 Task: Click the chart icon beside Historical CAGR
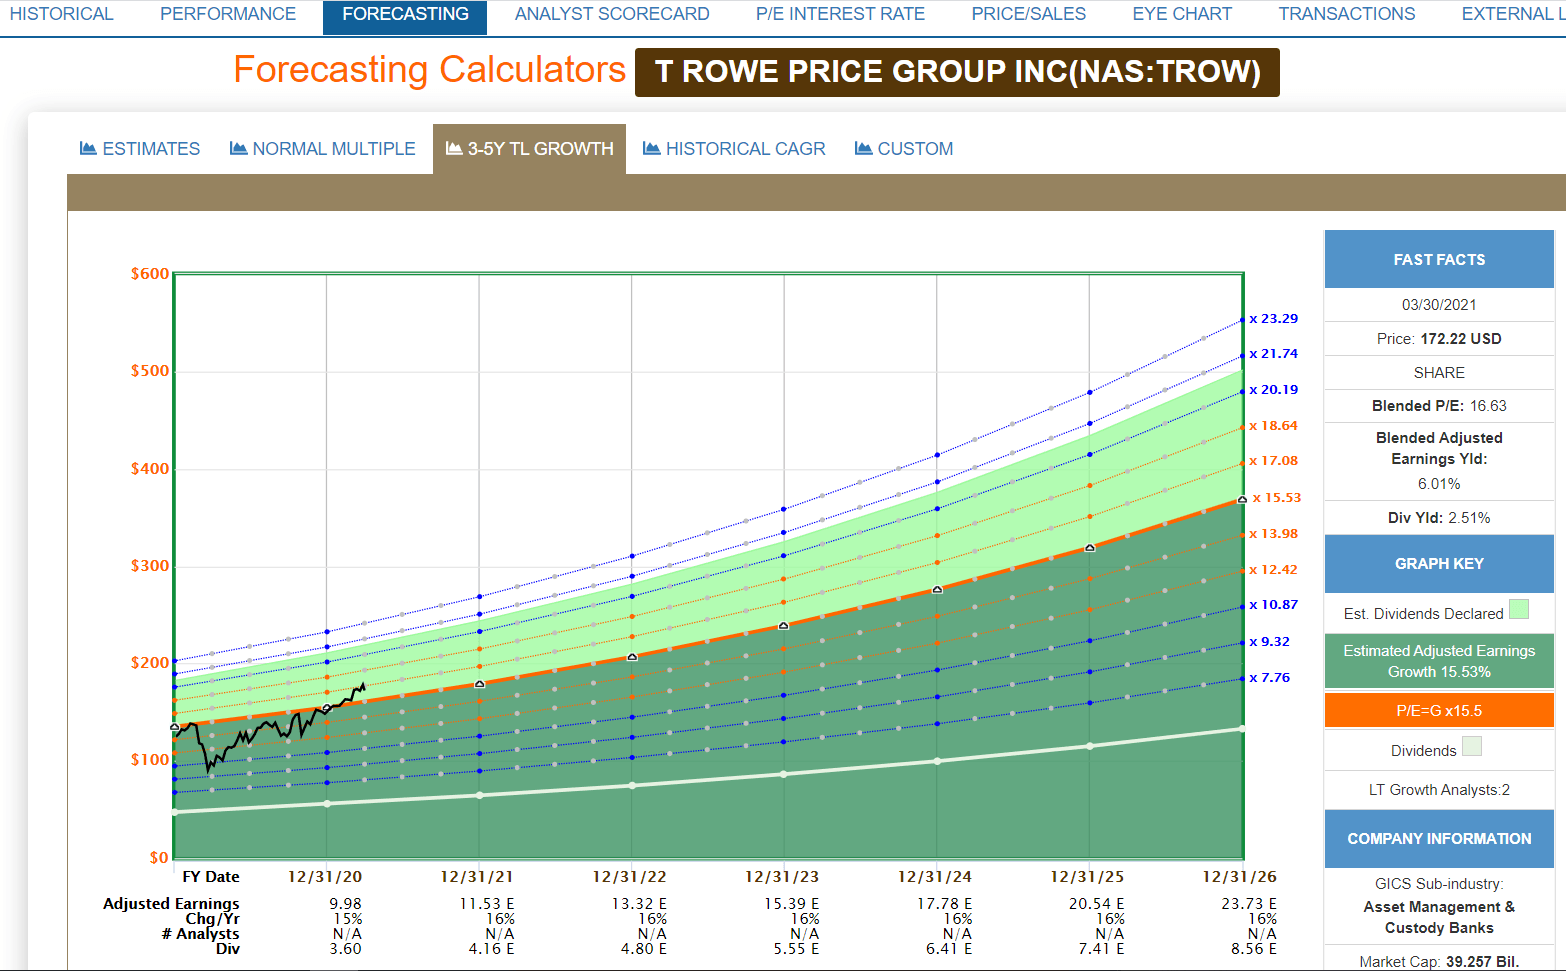(652, 148)
